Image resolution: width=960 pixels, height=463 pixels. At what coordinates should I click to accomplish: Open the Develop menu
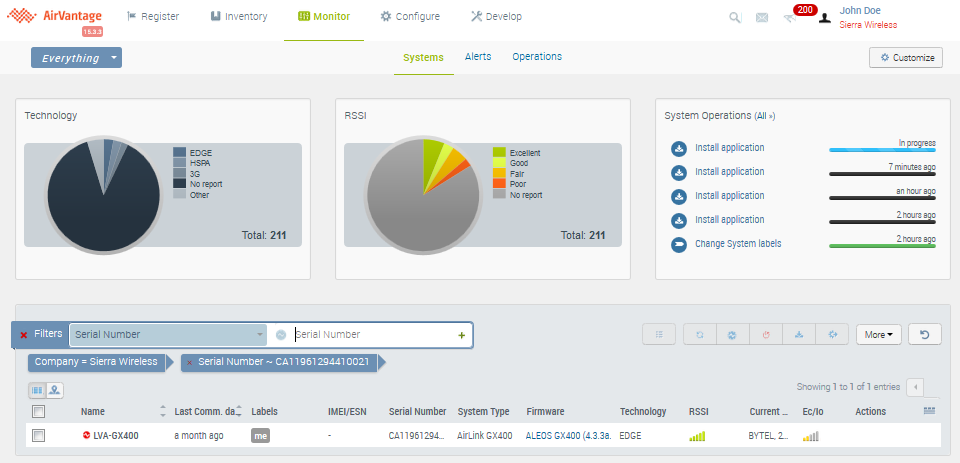(x=496, y=17)
